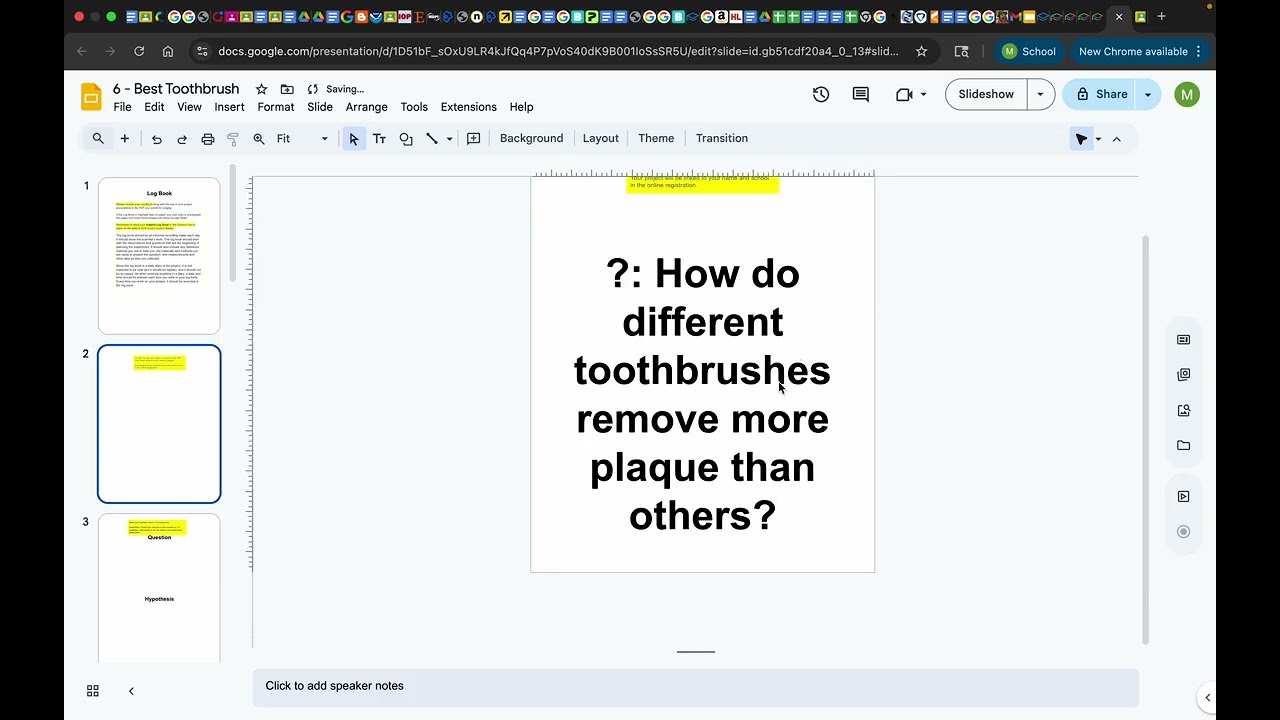
Task: Click the Chrome reload page button
Action: coord(139,51)
